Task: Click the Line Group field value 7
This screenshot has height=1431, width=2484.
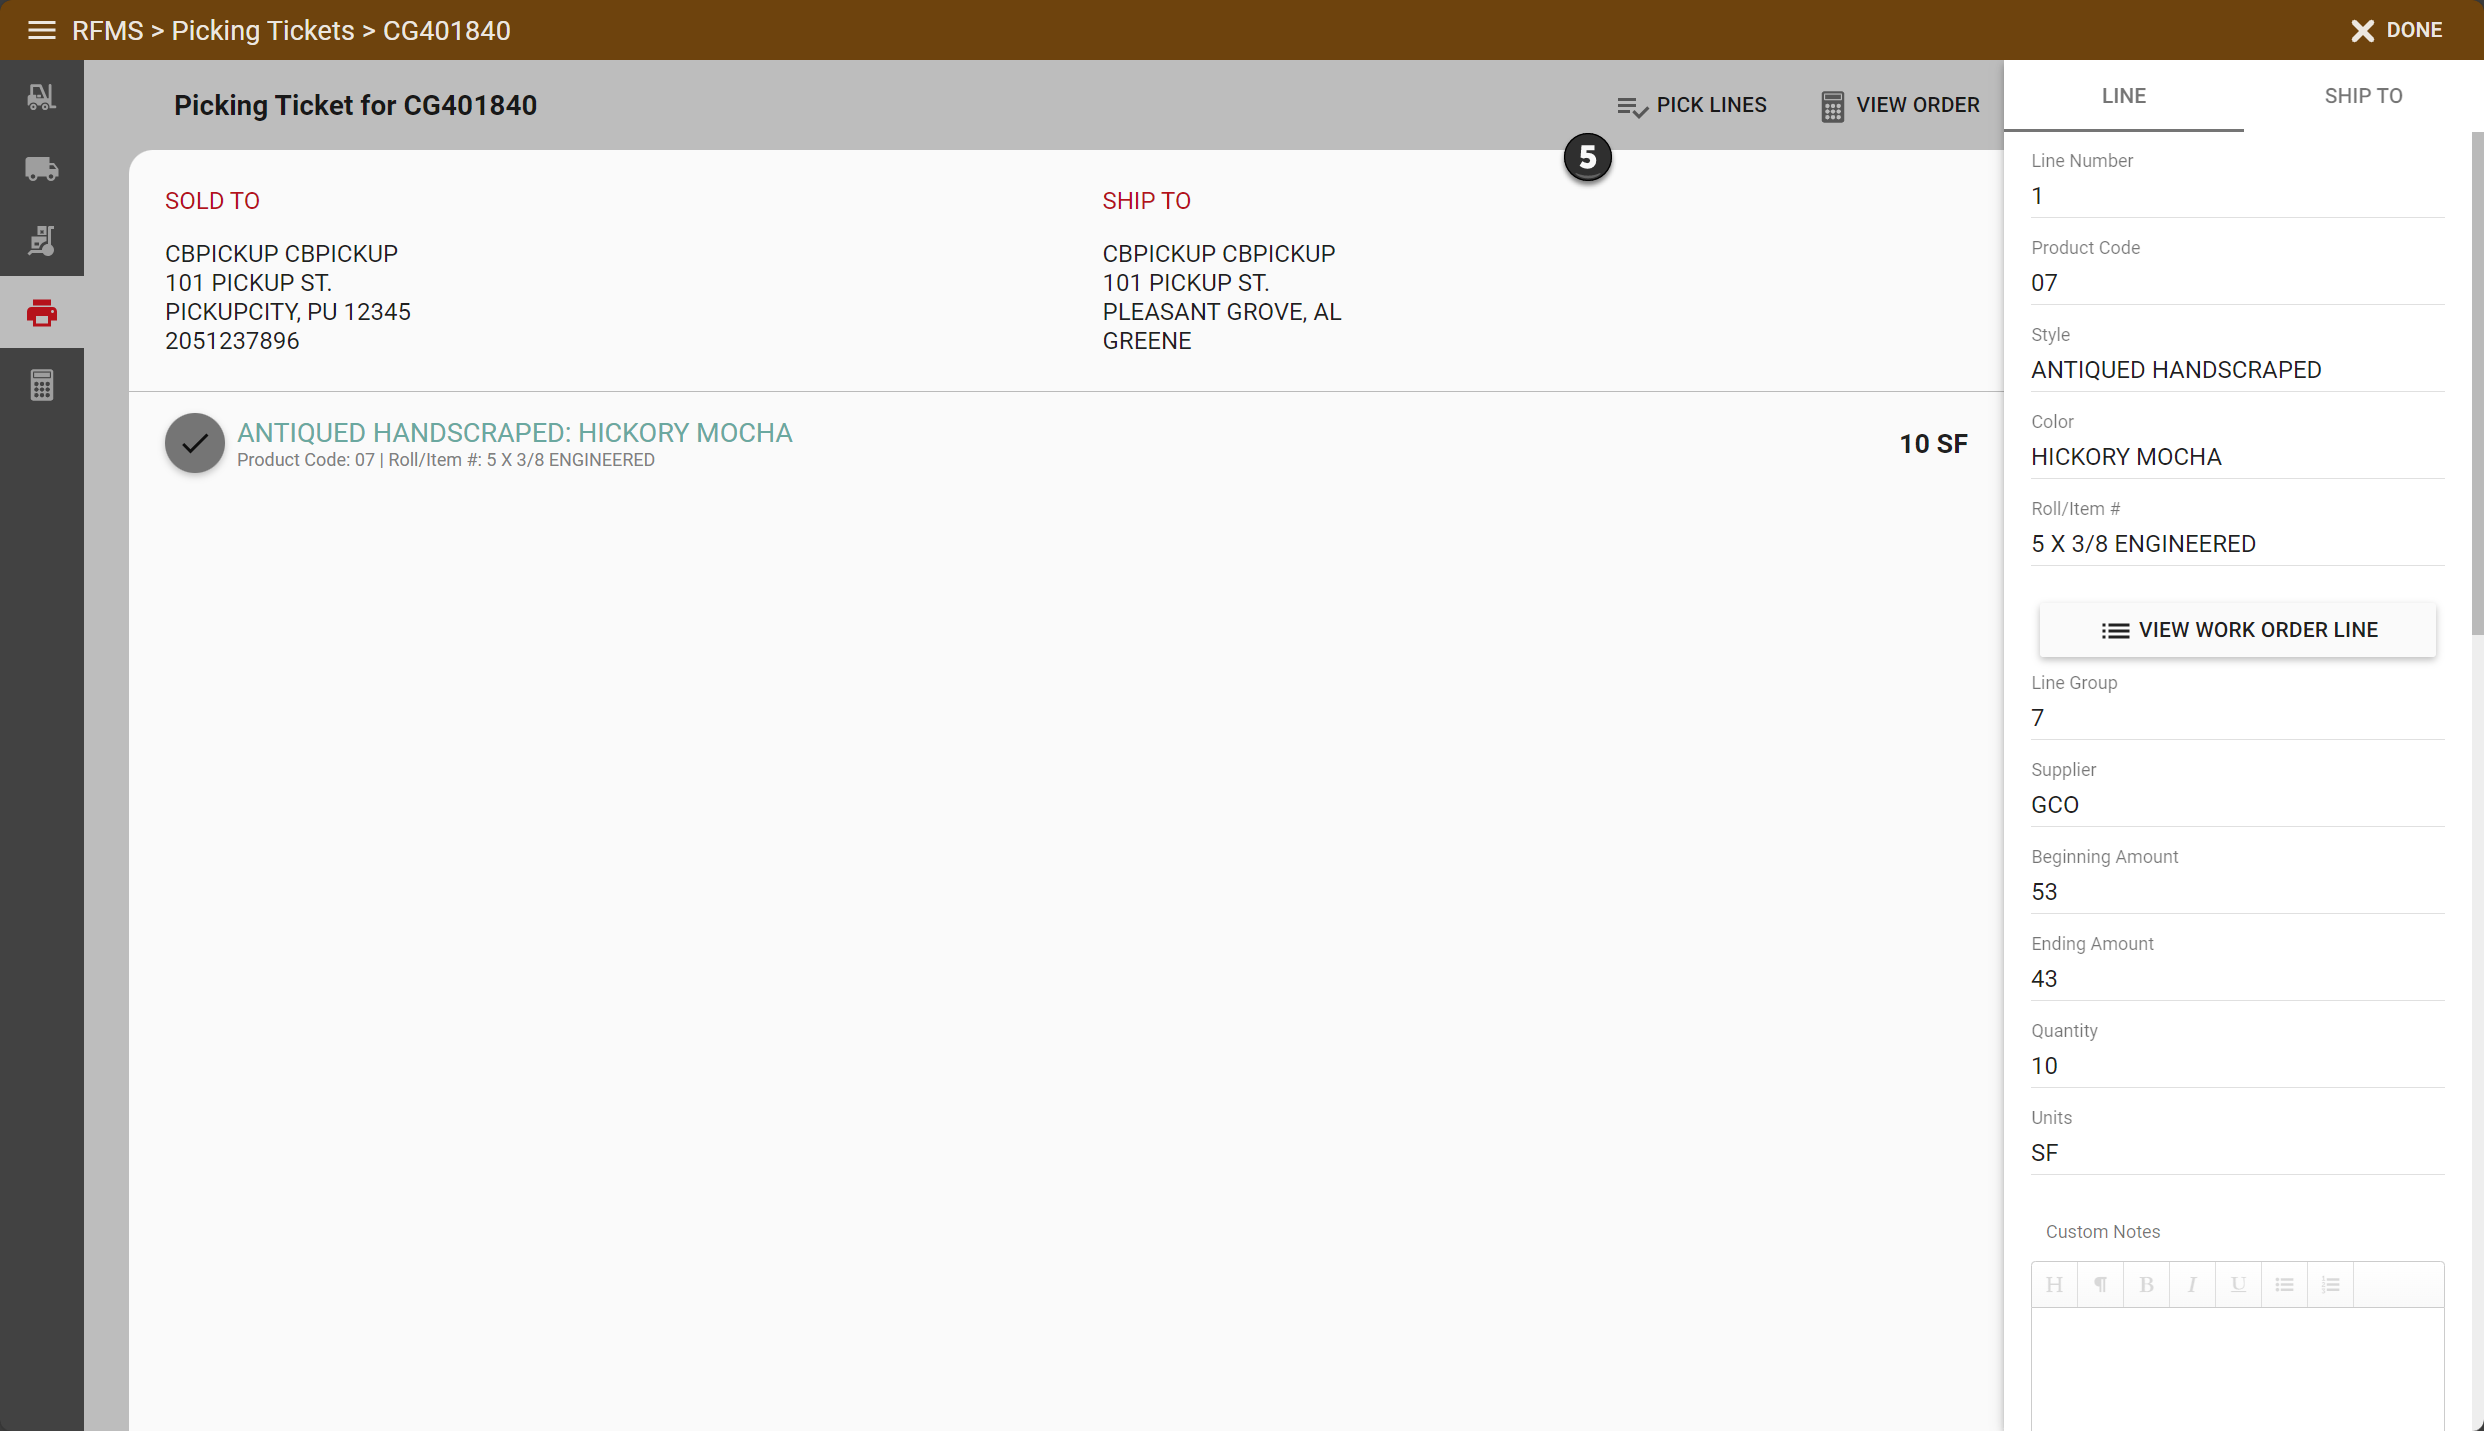Action: pos(2237,718)
